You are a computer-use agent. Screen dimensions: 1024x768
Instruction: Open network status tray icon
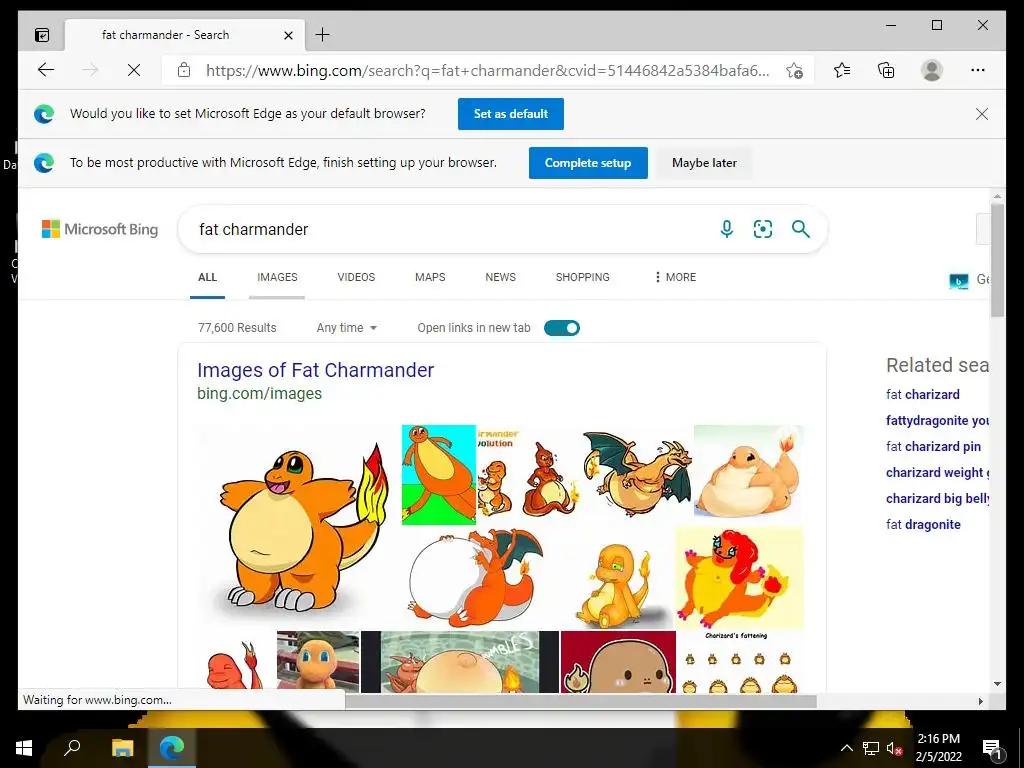[871, 748]
